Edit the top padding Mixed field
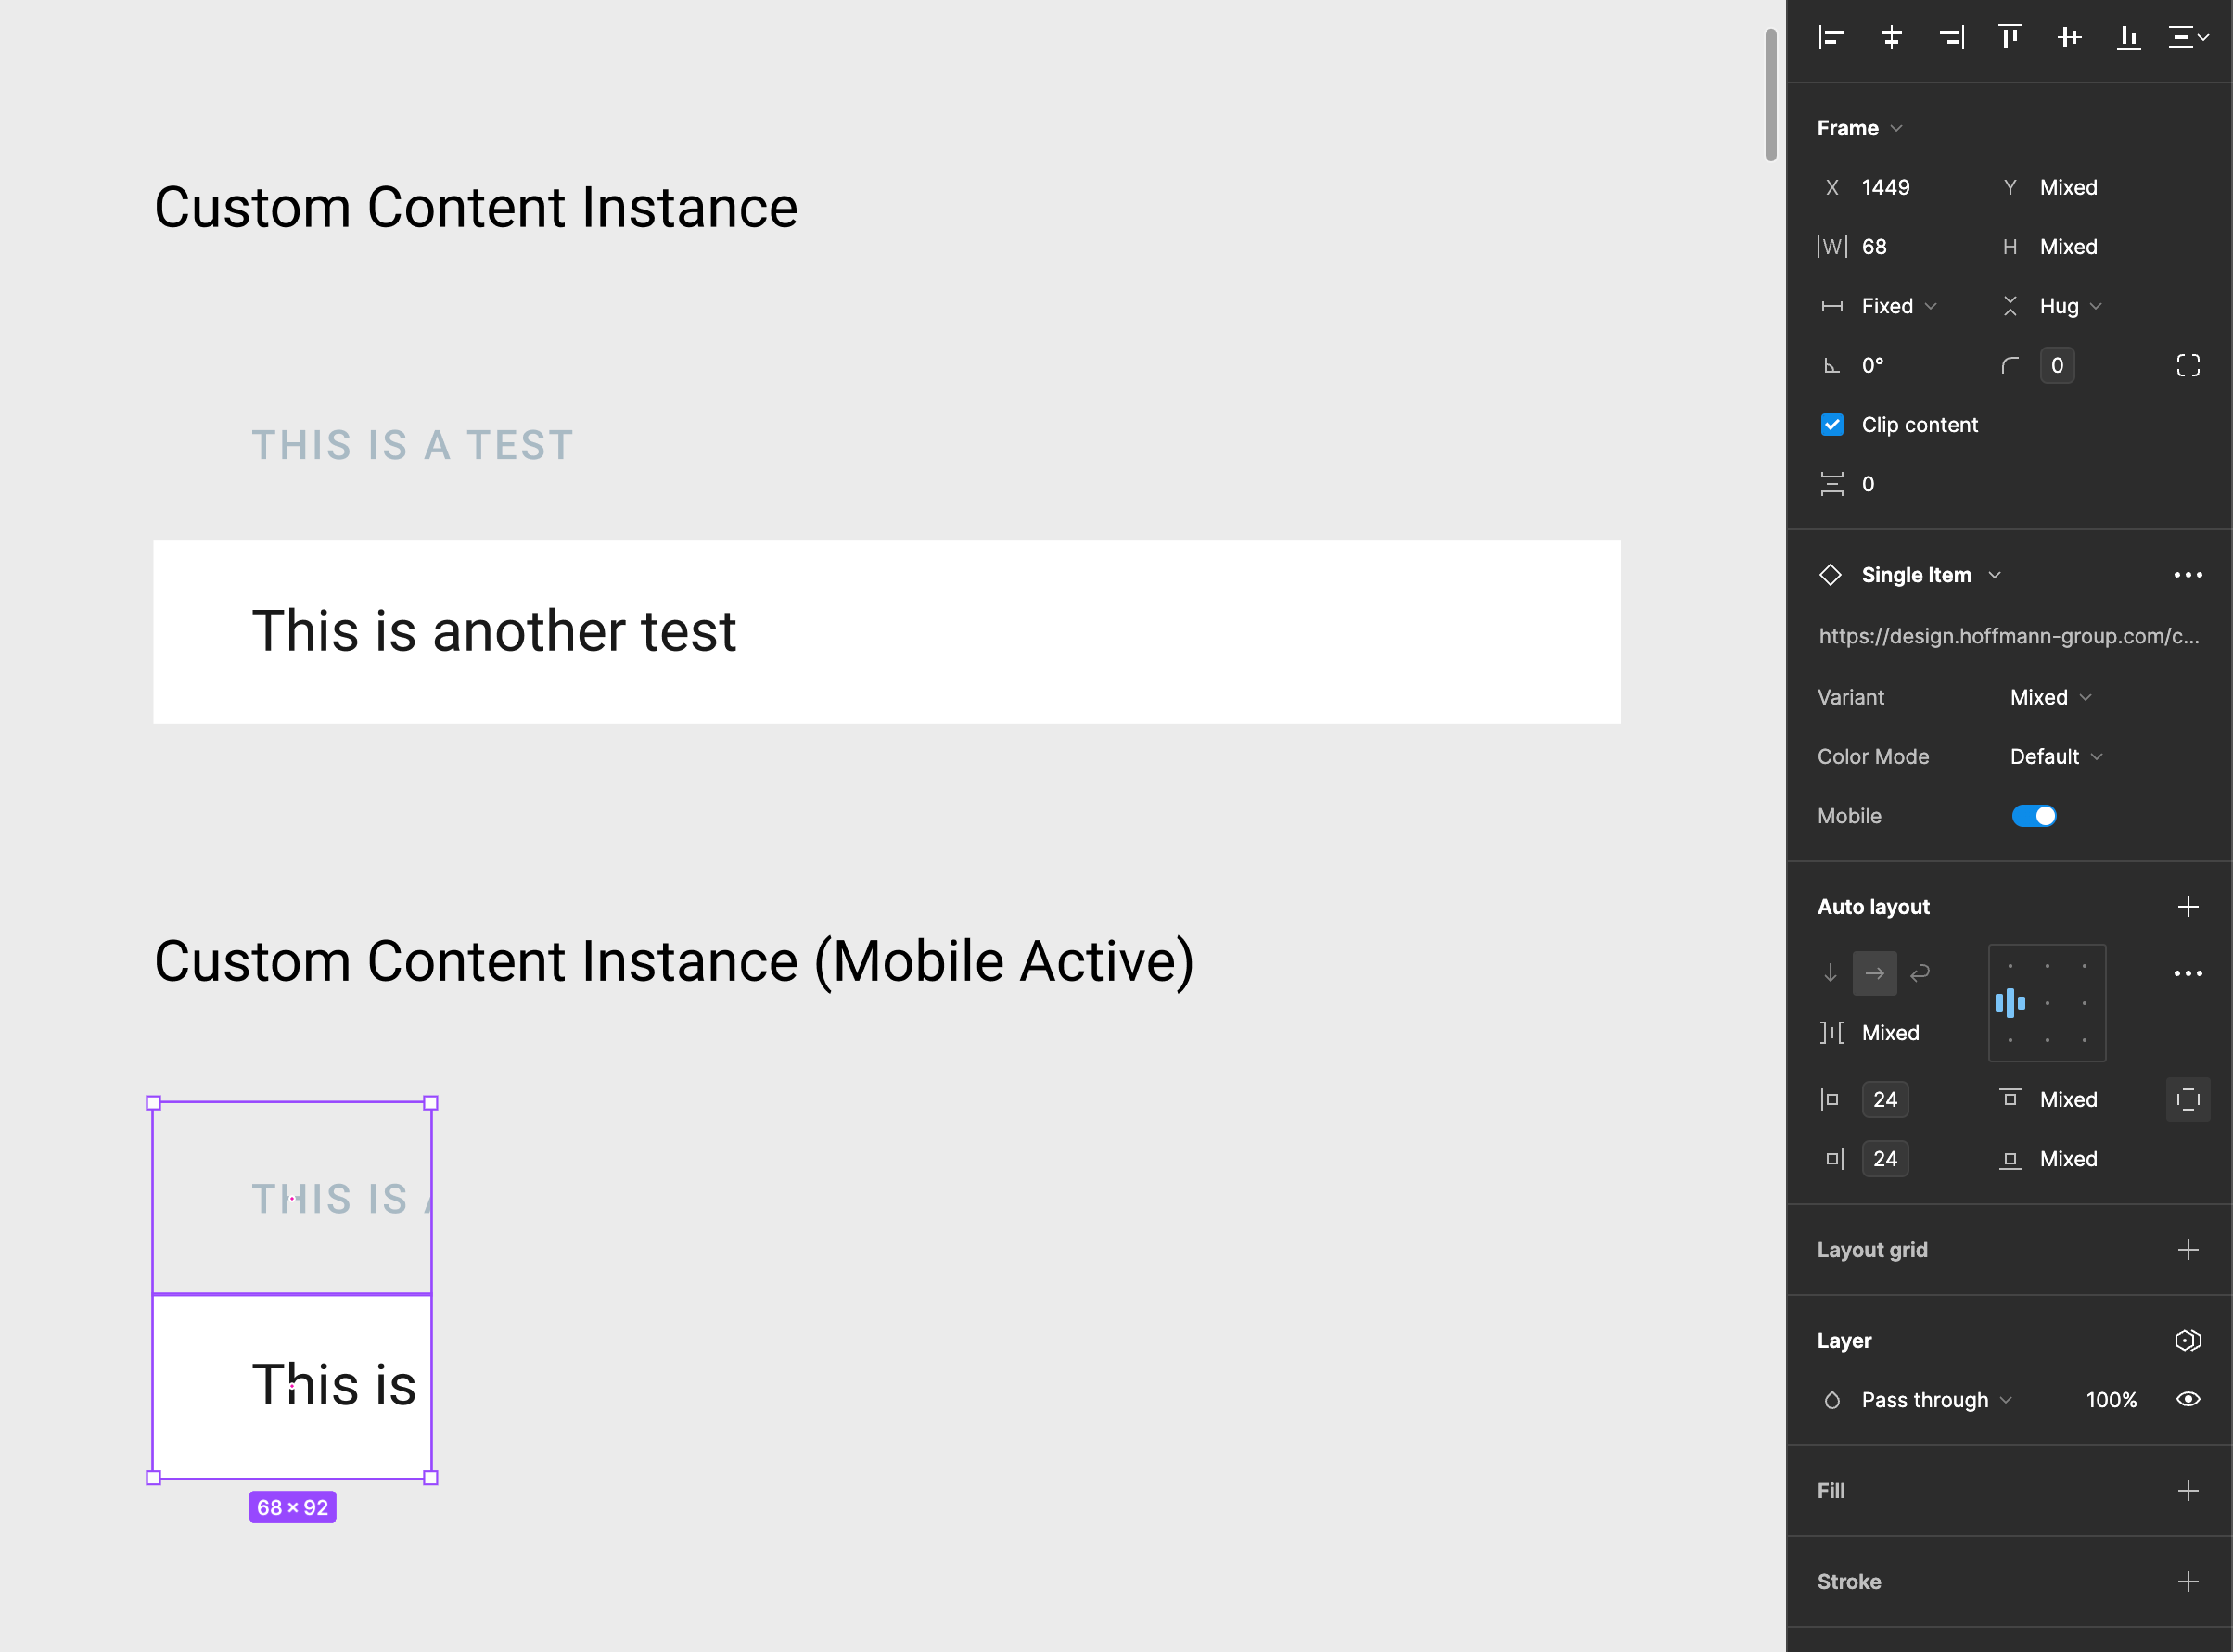The height and width of the screenshot is (1652, 2233). coord(2069,1100)
